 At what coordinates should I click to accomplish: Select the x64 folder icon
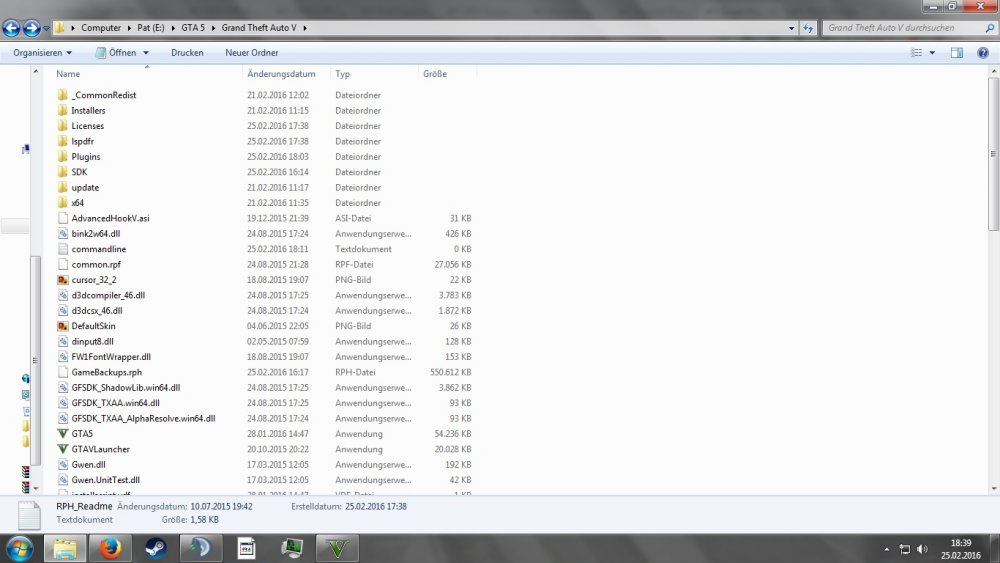[x=62, y=203]
